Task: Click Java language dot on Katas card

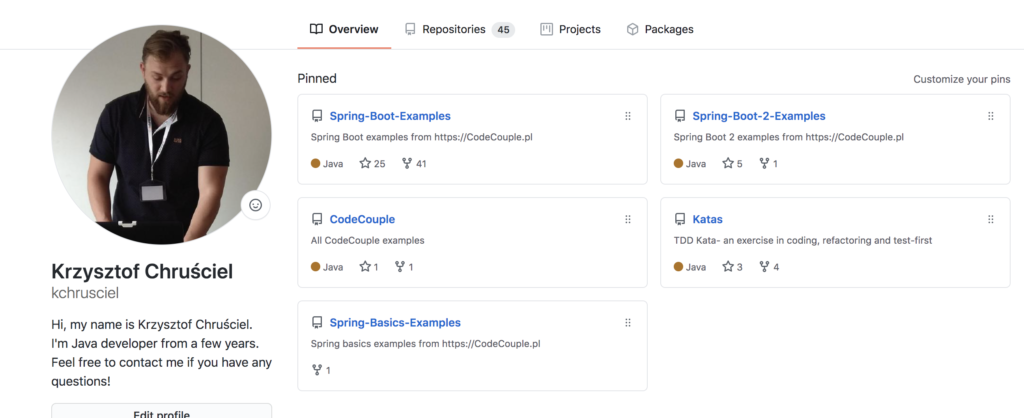Action: [678, 266]
